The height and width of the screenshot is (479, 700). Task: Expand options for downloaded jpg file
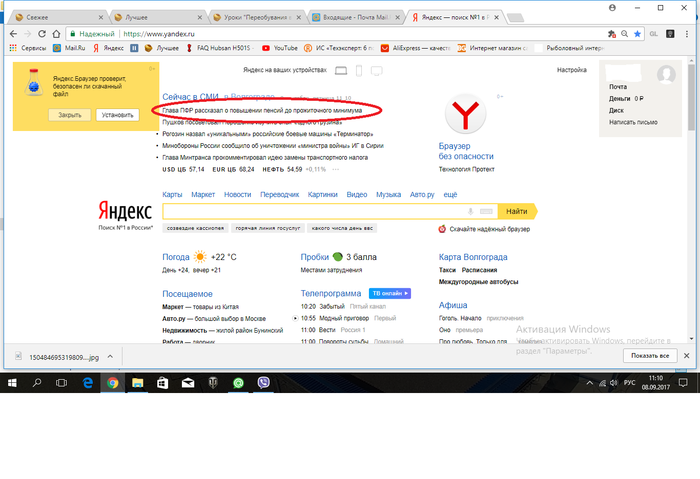[110, 357]
